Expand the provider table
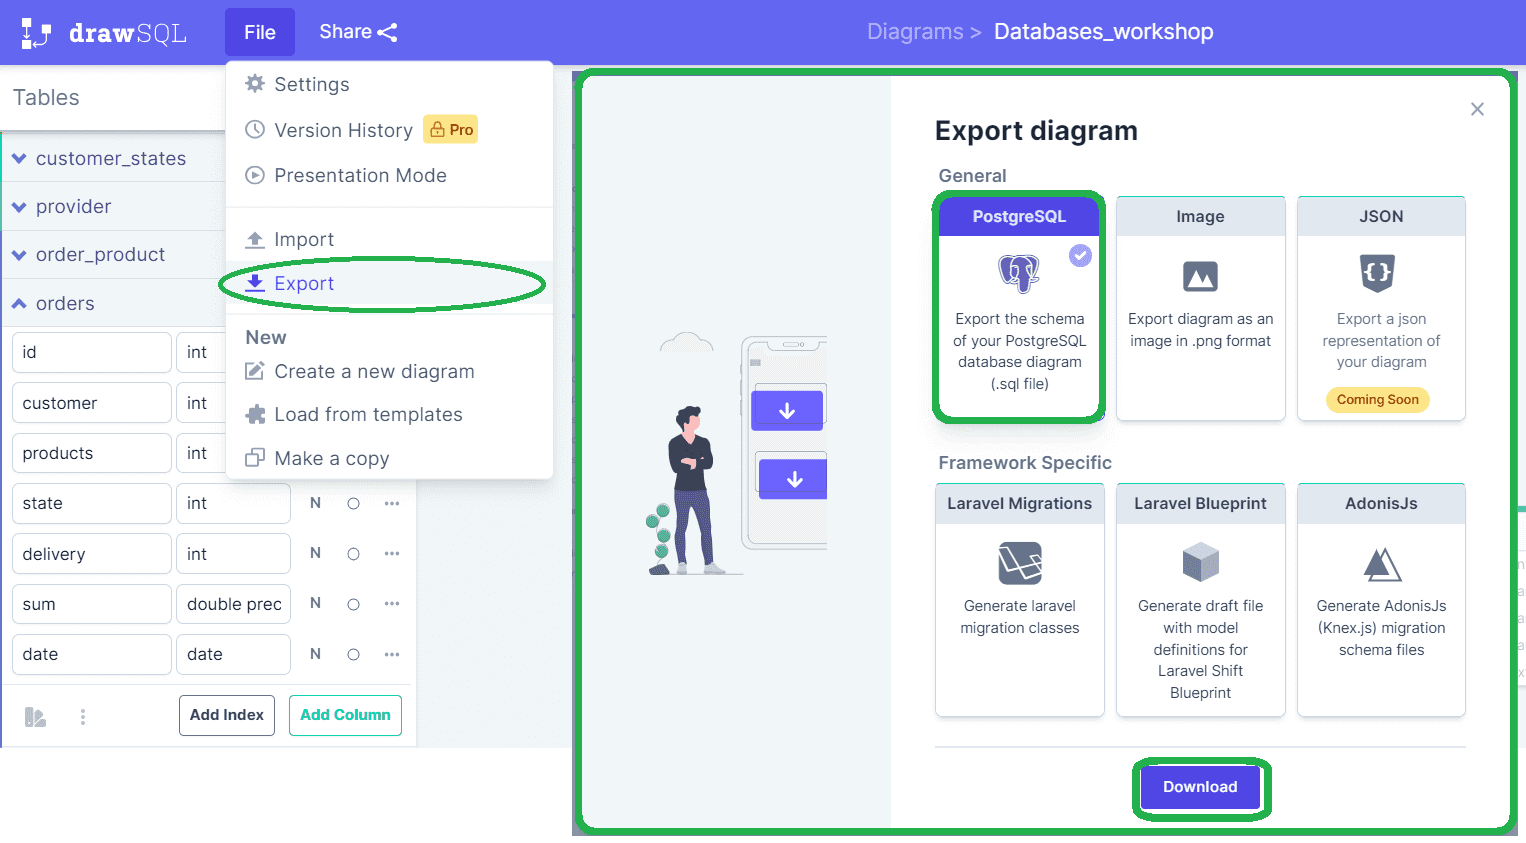The height and width of the screenshot is (843, 1526). pyautogui.click(x=19, y=206)
